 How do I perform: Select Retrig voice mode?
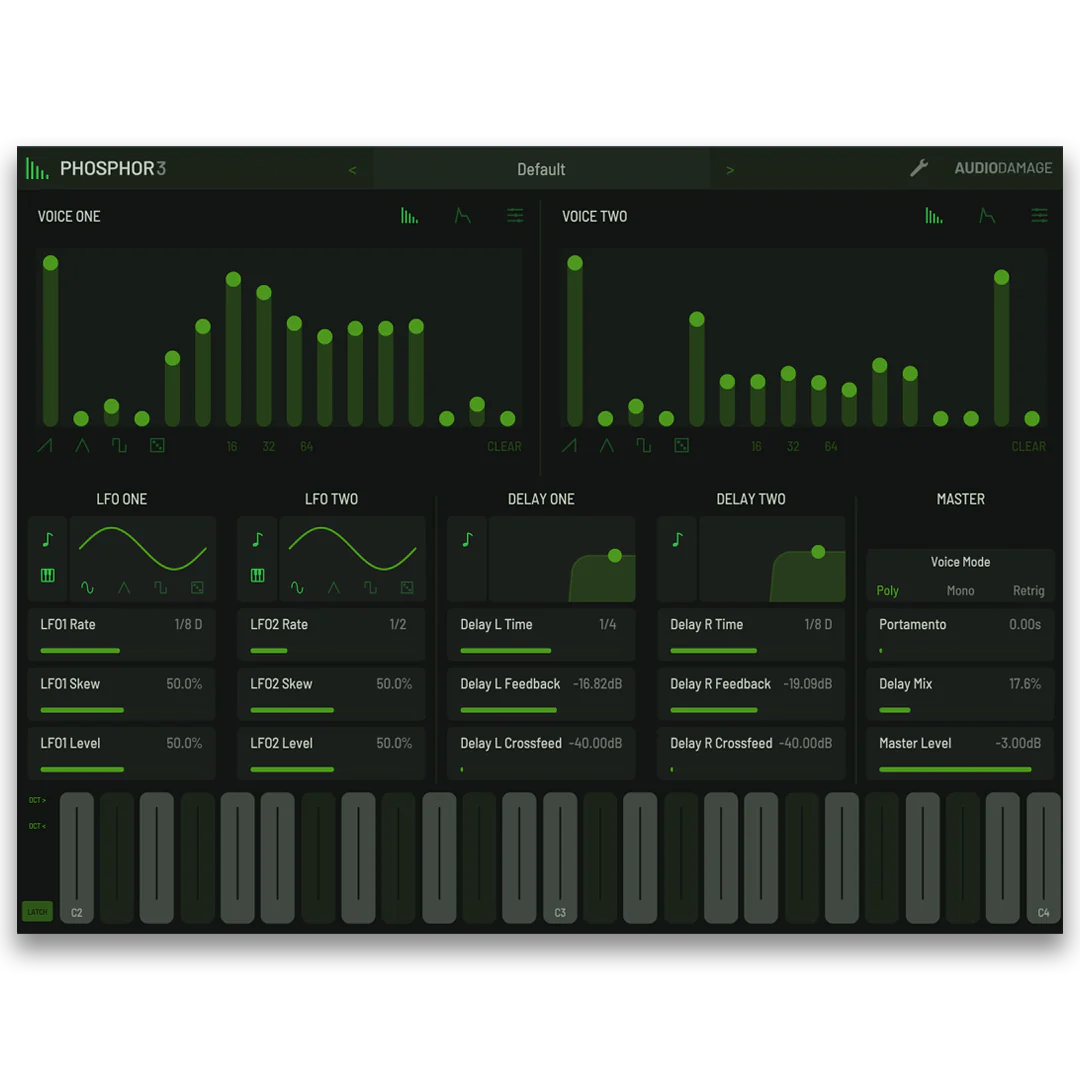(1028, 591)
